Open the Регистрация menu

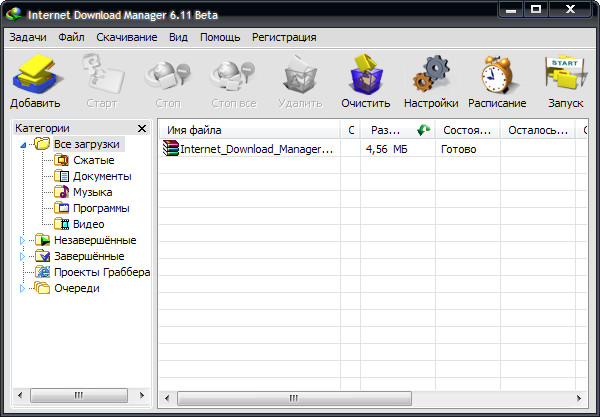click(284, 37)
